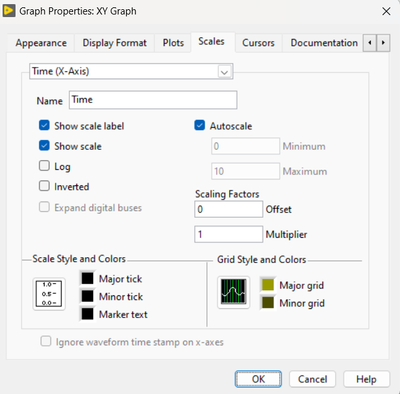Switch to the Appearance tab
400x394 pixels.
coord(41,43)
